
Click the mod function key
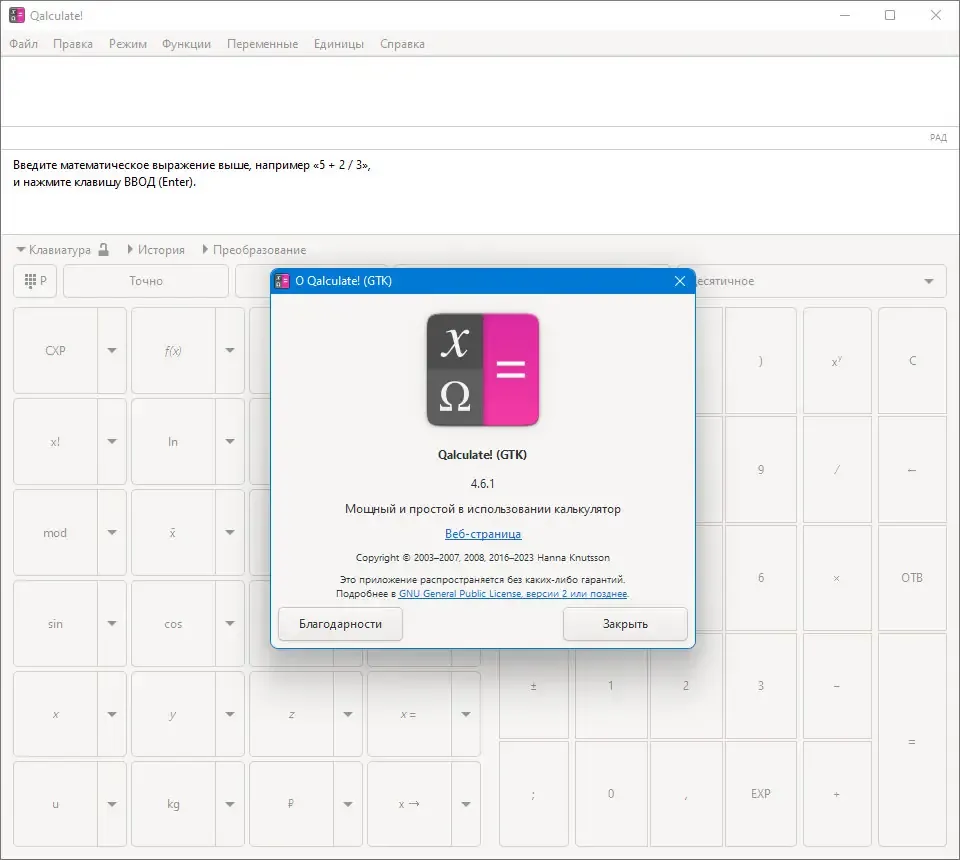click(55, 533)
